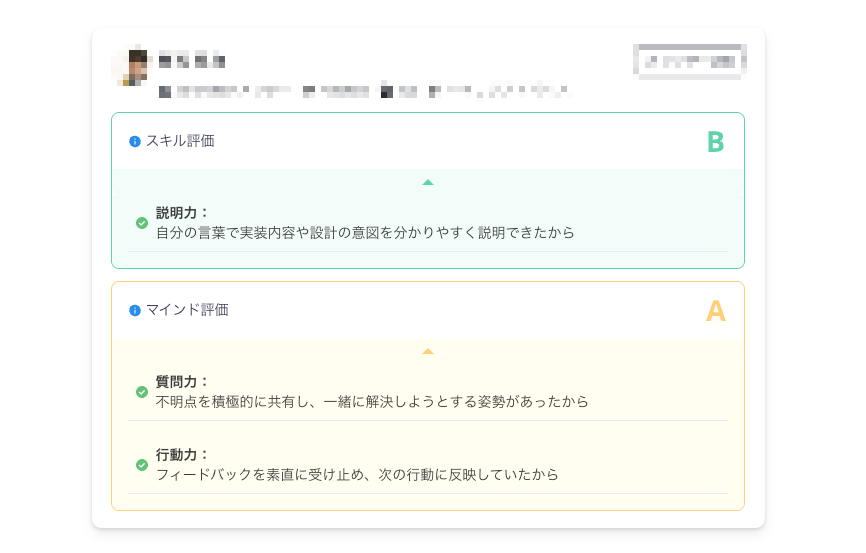Click info icon beside スキル評価
The image size is (866, 553).
pos(135,141)
